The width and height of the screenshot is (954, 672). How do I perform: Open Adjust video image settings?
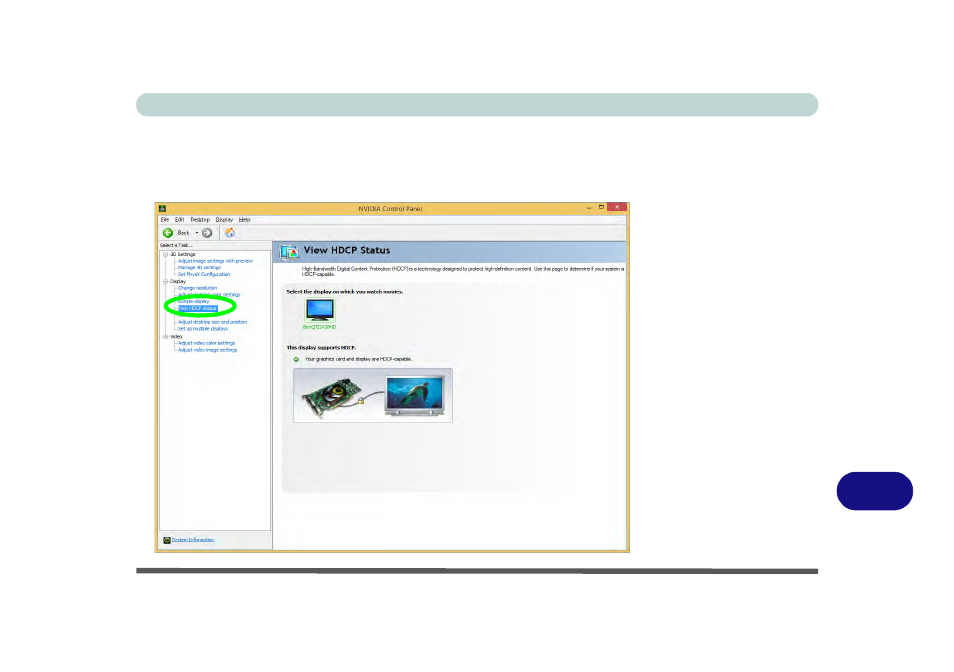207,350
